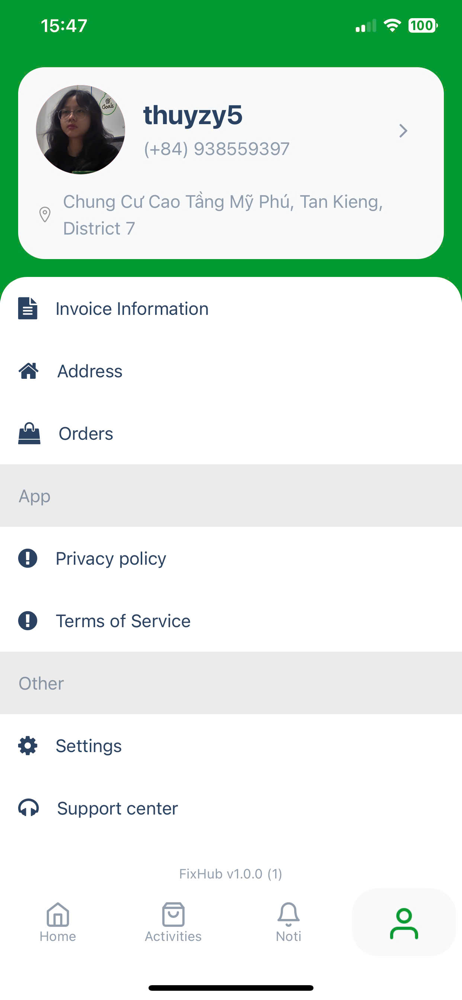Open the Support center option
Viewport: 462px width, 1000px height.
coord(231,809)
